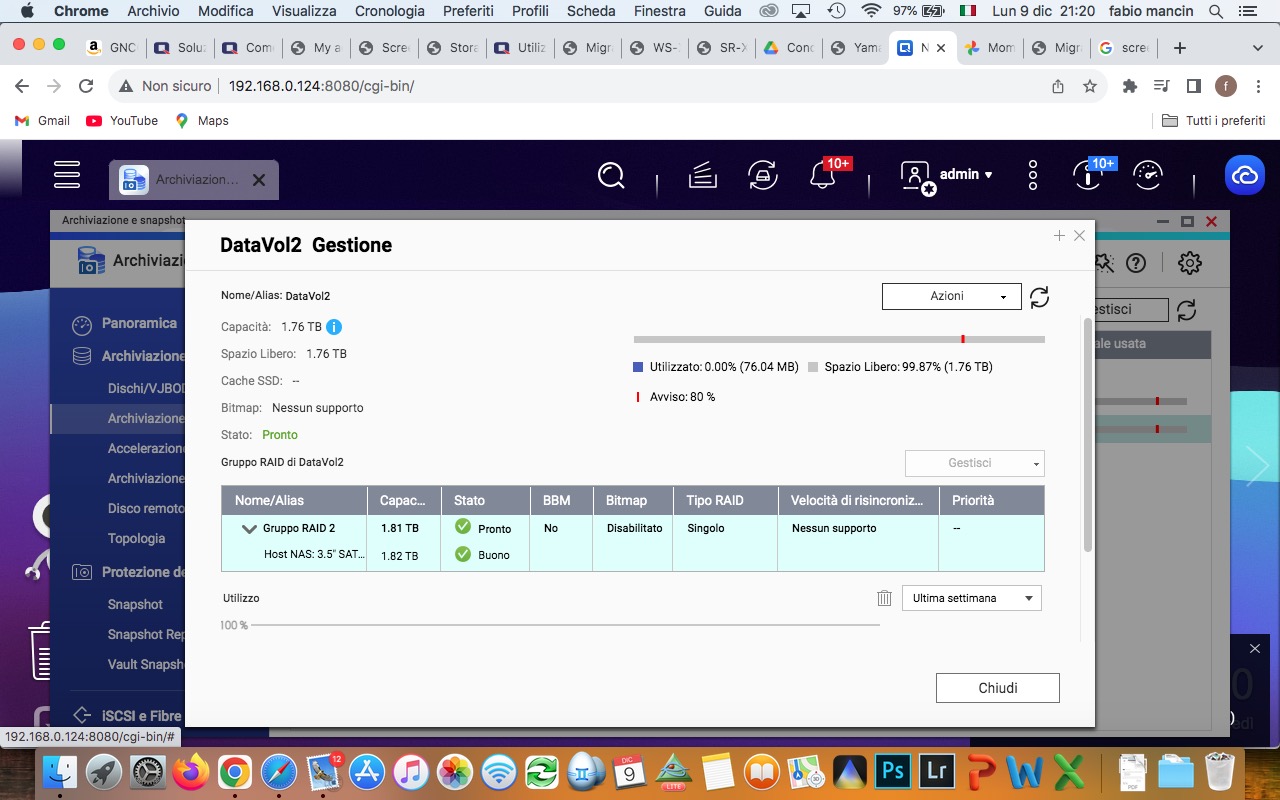Open storage settings gear icon

pos(1189,263)
